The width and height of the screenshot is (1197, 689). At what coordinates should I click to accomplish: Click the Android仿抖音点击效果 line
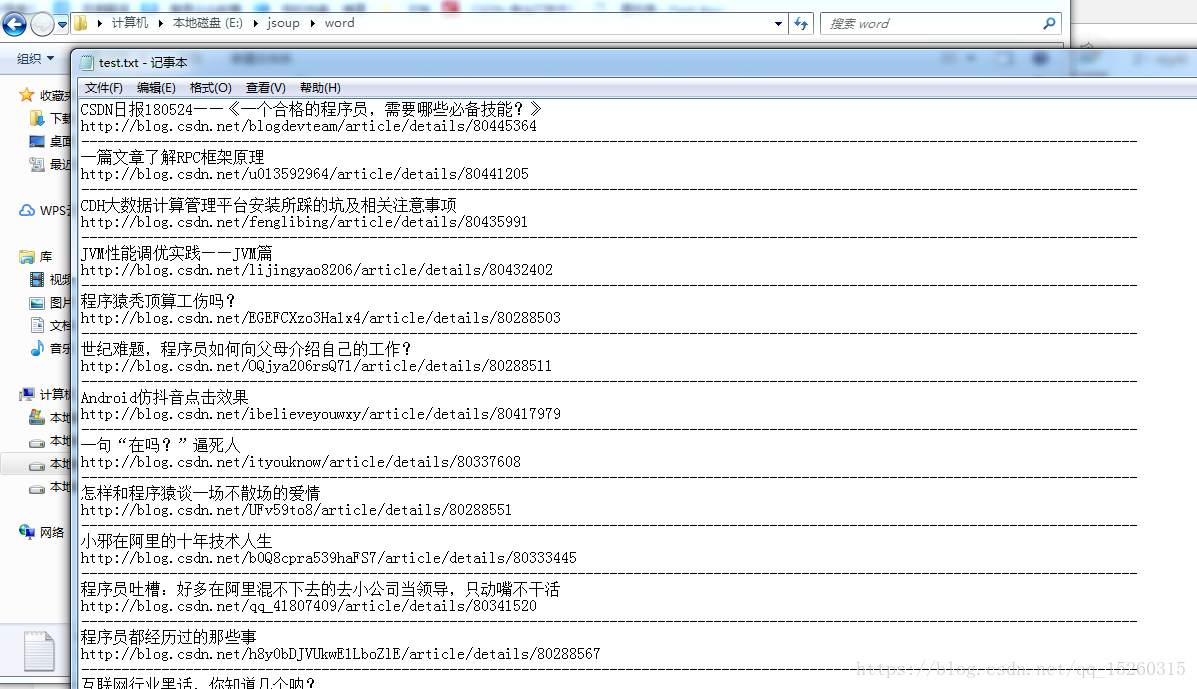click(164, 398)
